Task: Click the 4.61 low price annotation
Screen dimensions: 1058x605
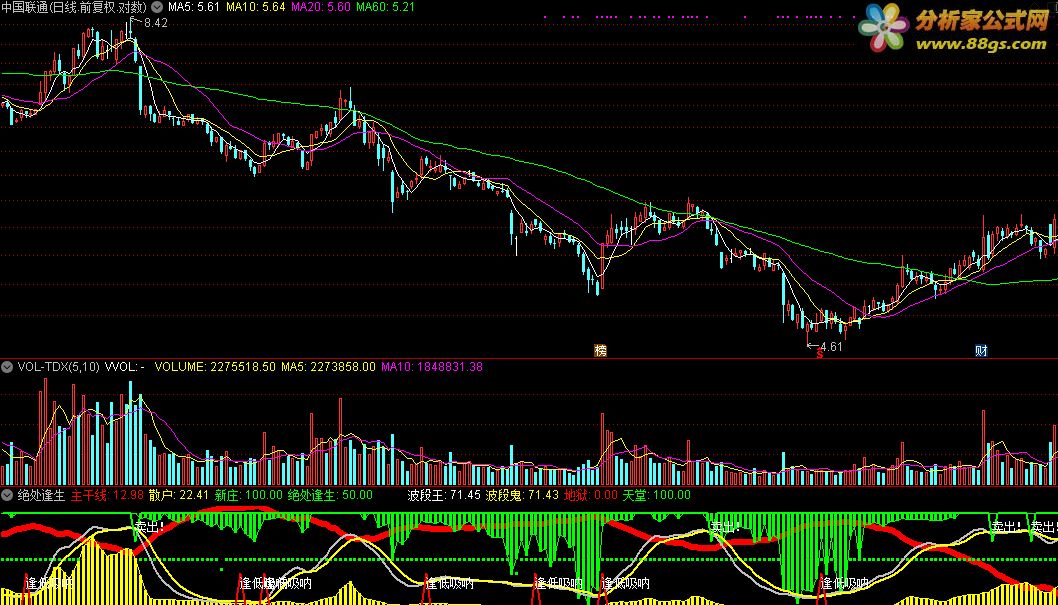Action: pyautogui.click(x=831, y=347)
